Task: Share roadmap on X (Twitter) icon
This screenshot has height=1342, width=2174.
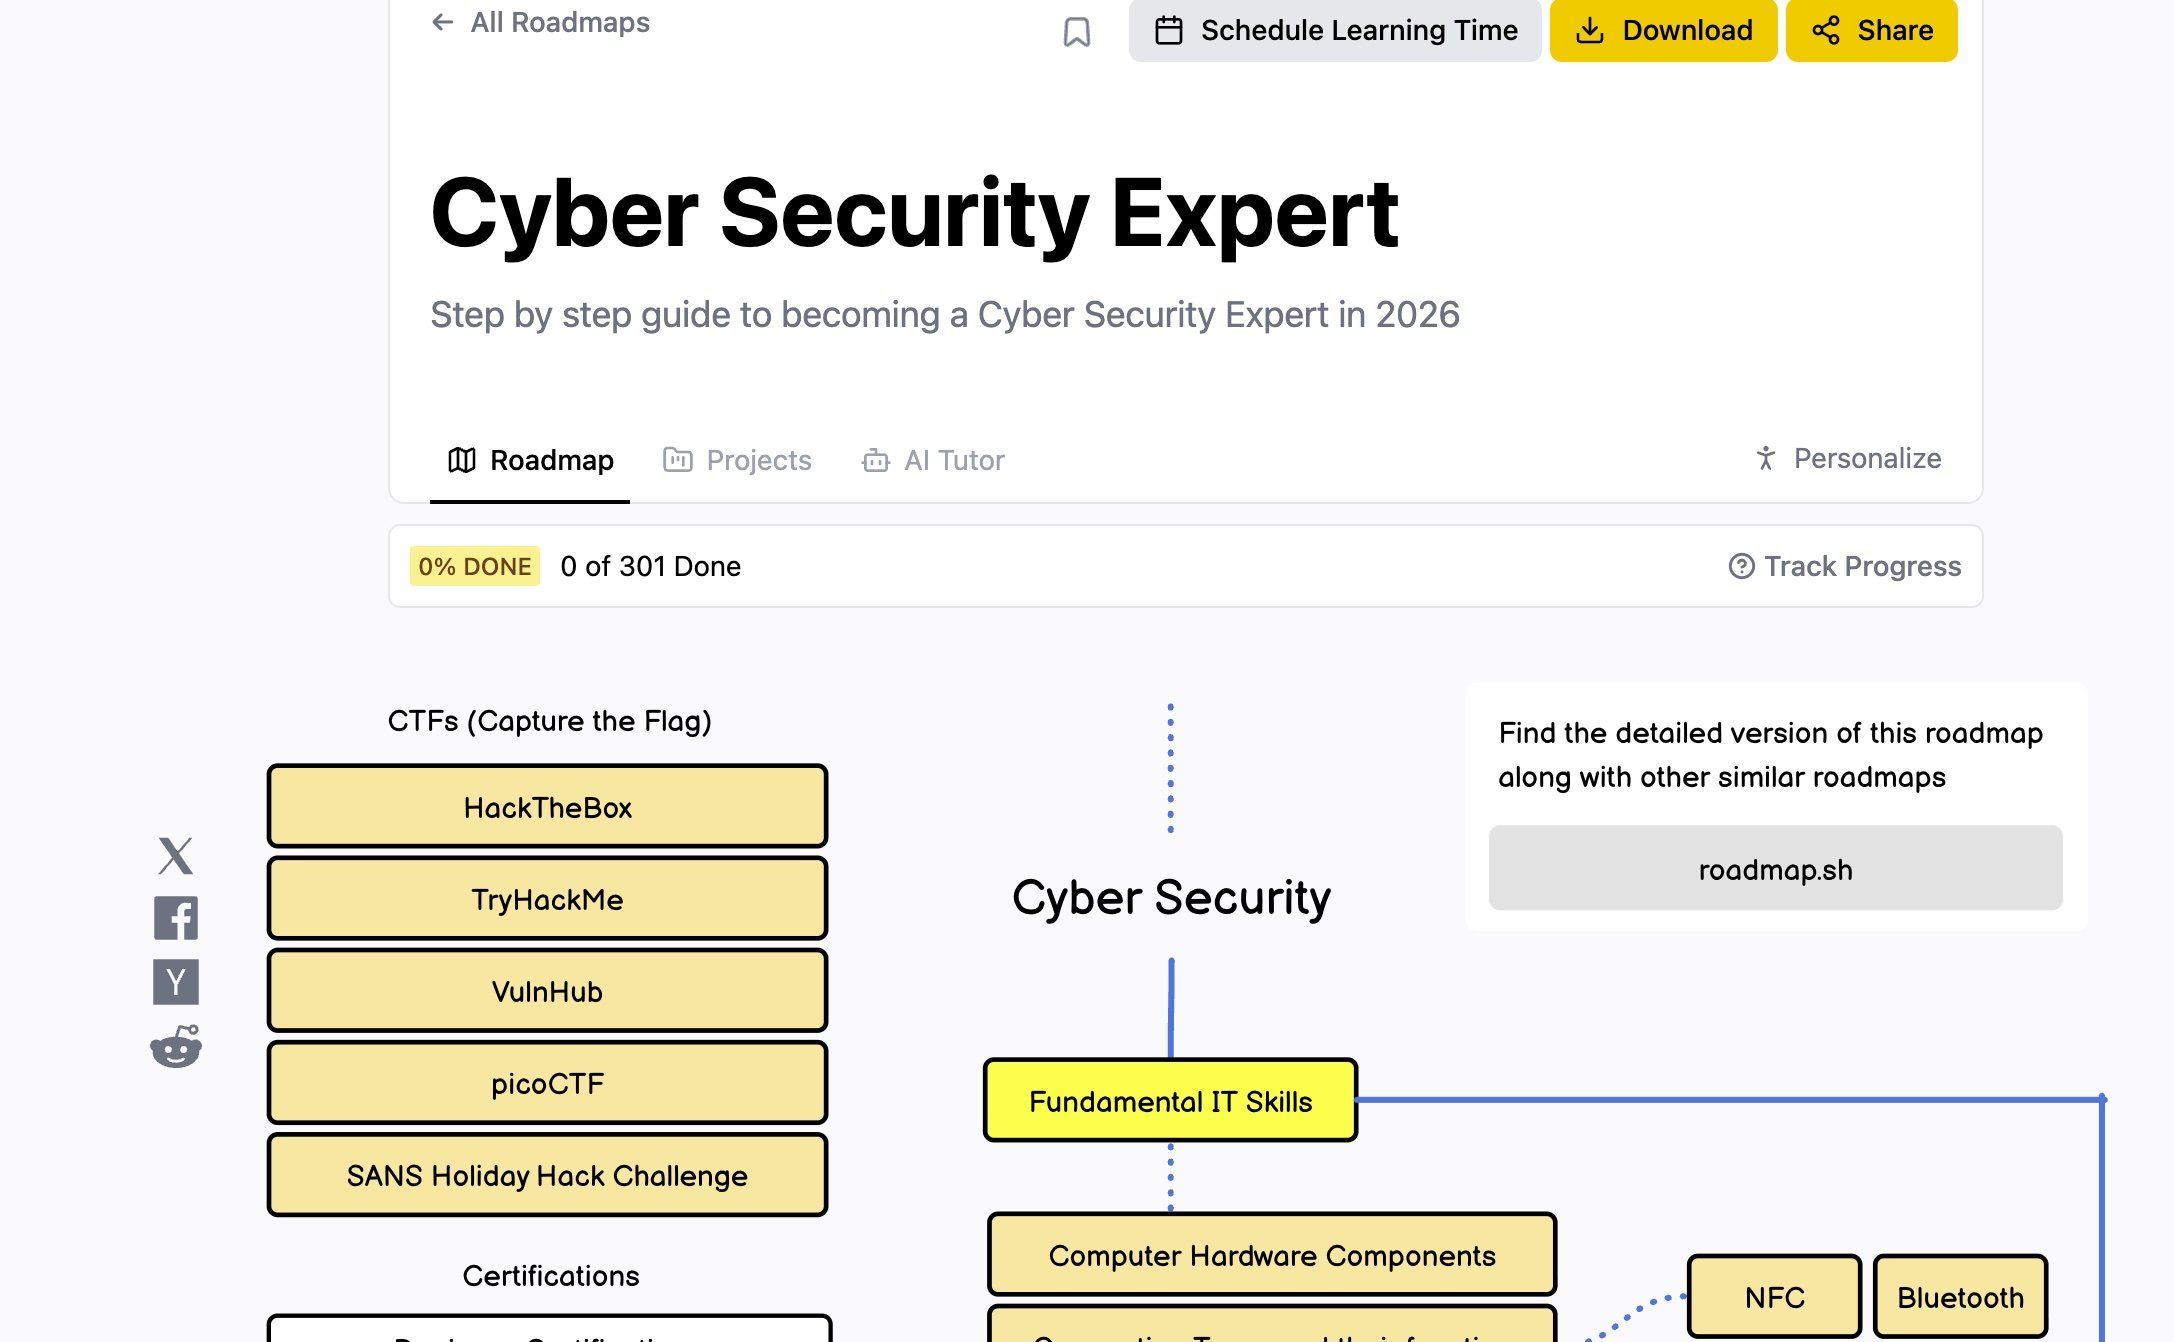Action: pos(176,856)
